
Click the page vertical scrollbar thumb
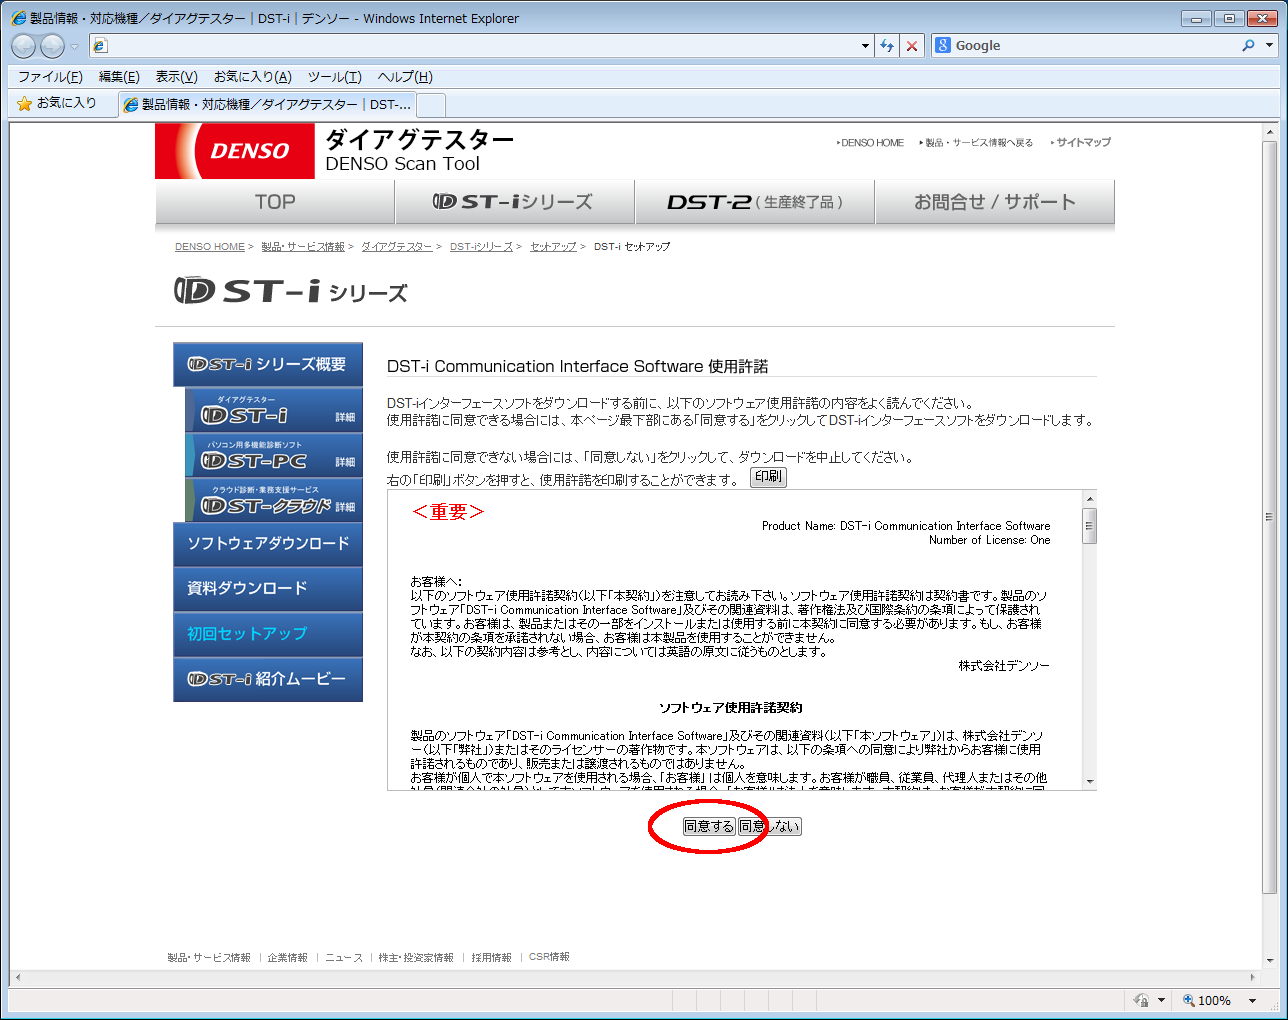pyautogui.click(x=1269, y=516)
